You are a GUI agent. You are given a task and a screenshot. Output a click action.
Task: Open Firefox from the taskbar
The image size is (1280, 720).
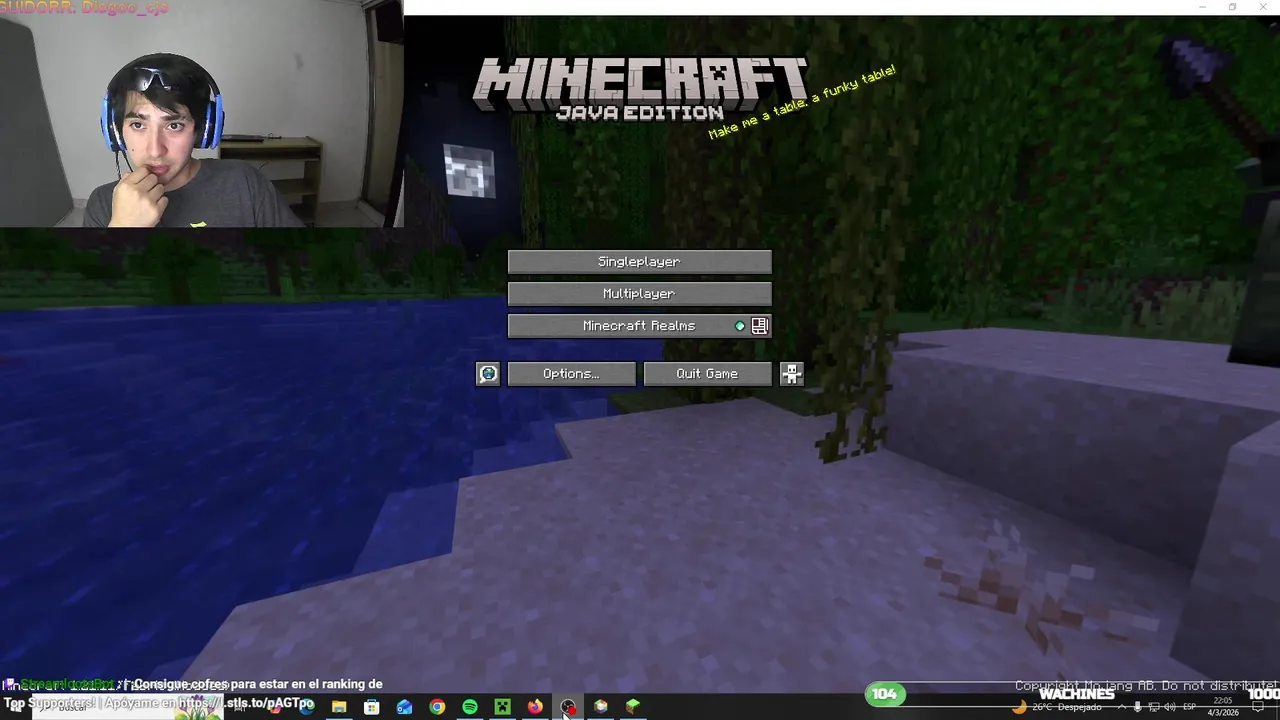click(535, 707)
